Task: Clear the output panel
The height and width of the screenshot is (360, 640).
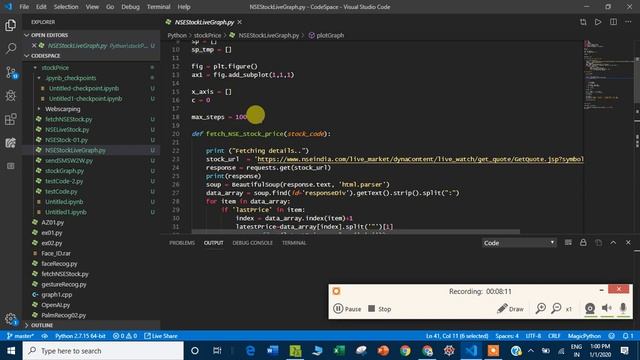Action: [x=568, y=242]
